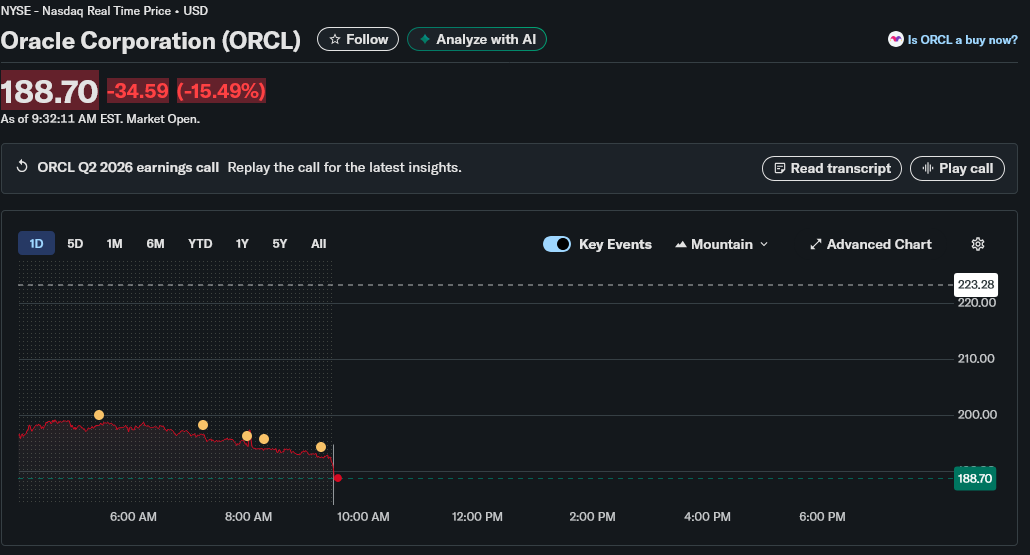Click the Oracle Corporation (ORCL) title

150,41
